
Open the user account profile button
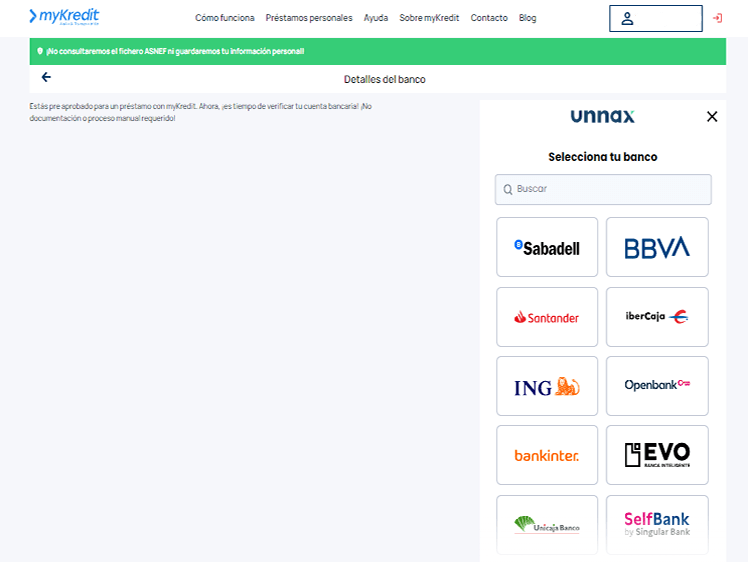coord(655,19)
